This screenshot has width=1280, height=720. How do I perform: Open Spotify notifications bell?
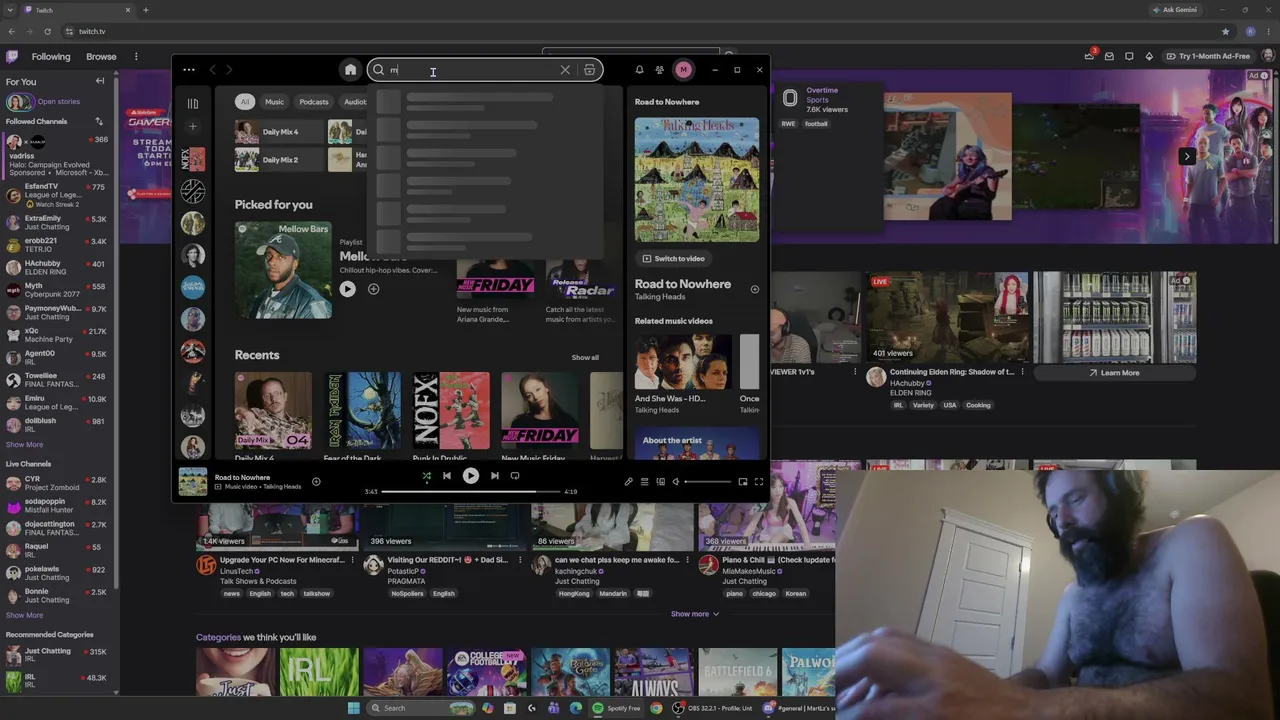(x=639, y=70)
